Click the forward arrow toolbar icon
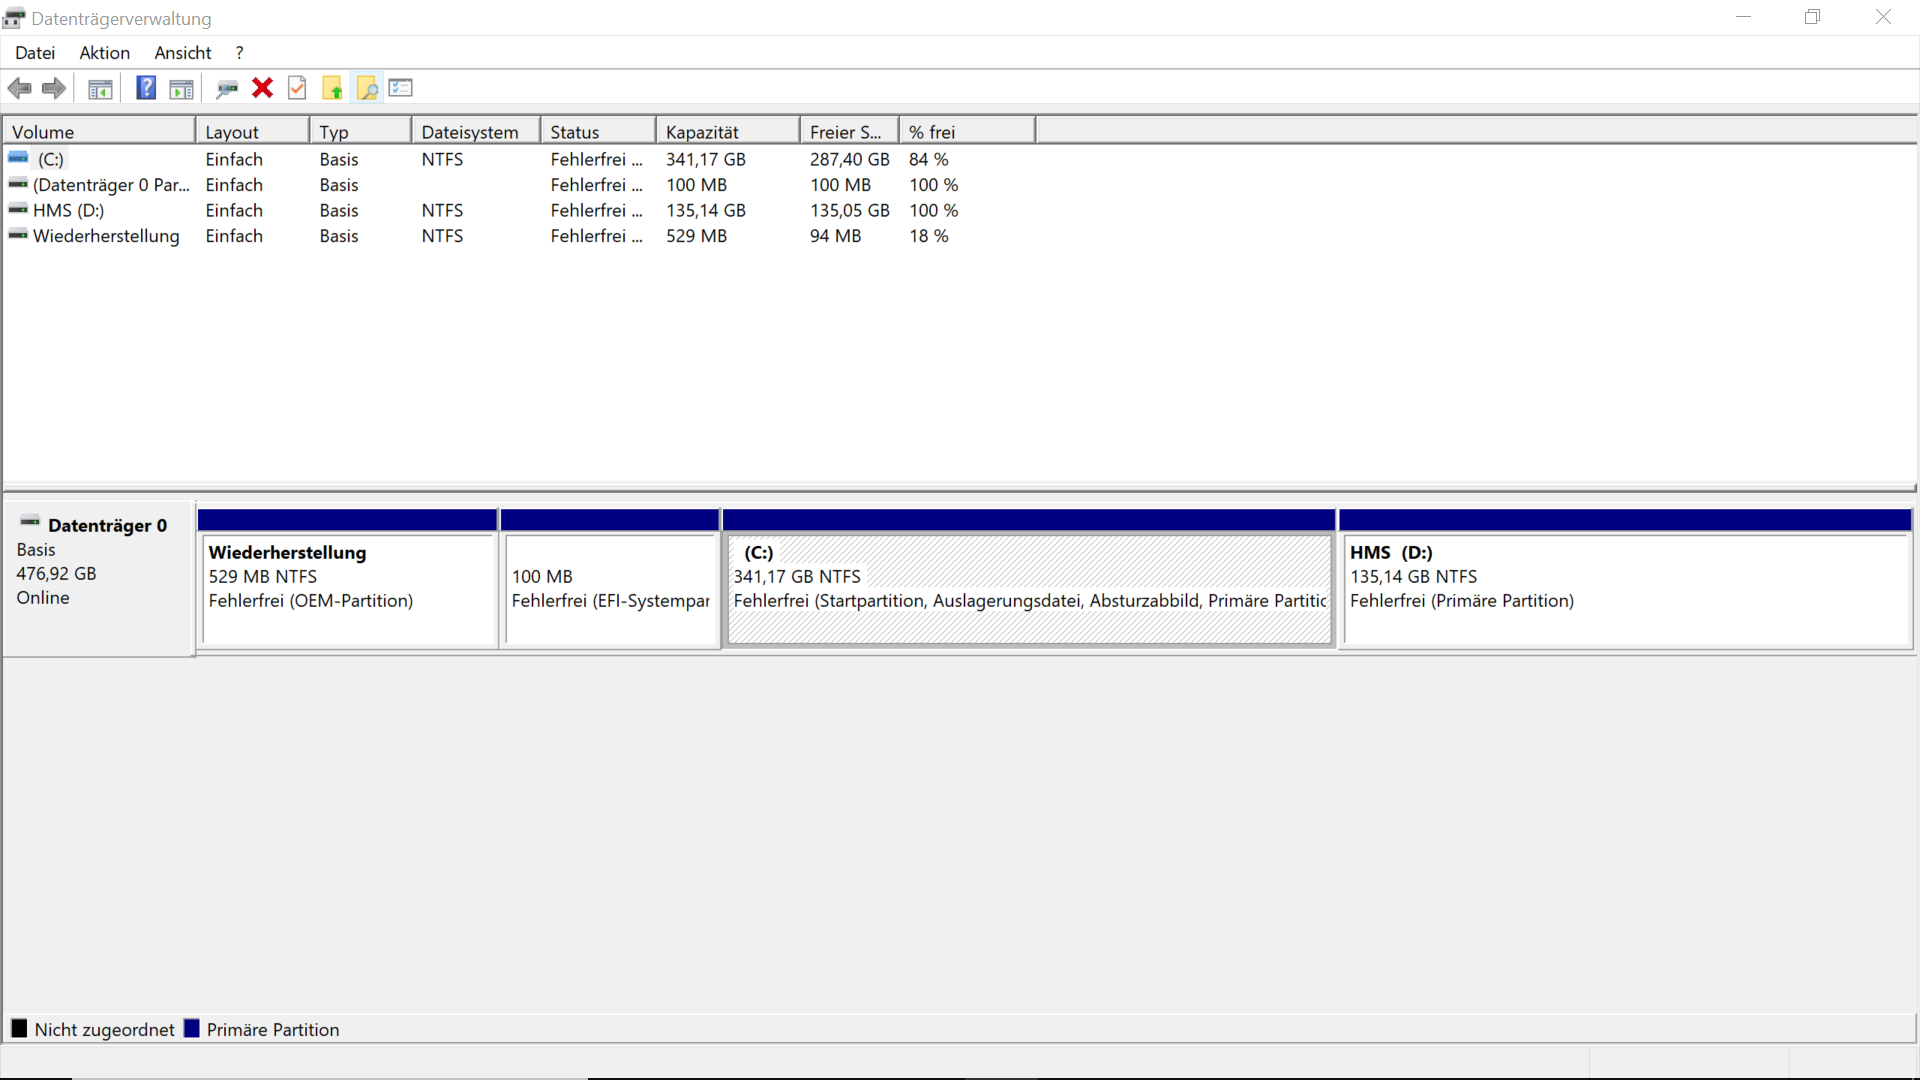 click(54, 88)
